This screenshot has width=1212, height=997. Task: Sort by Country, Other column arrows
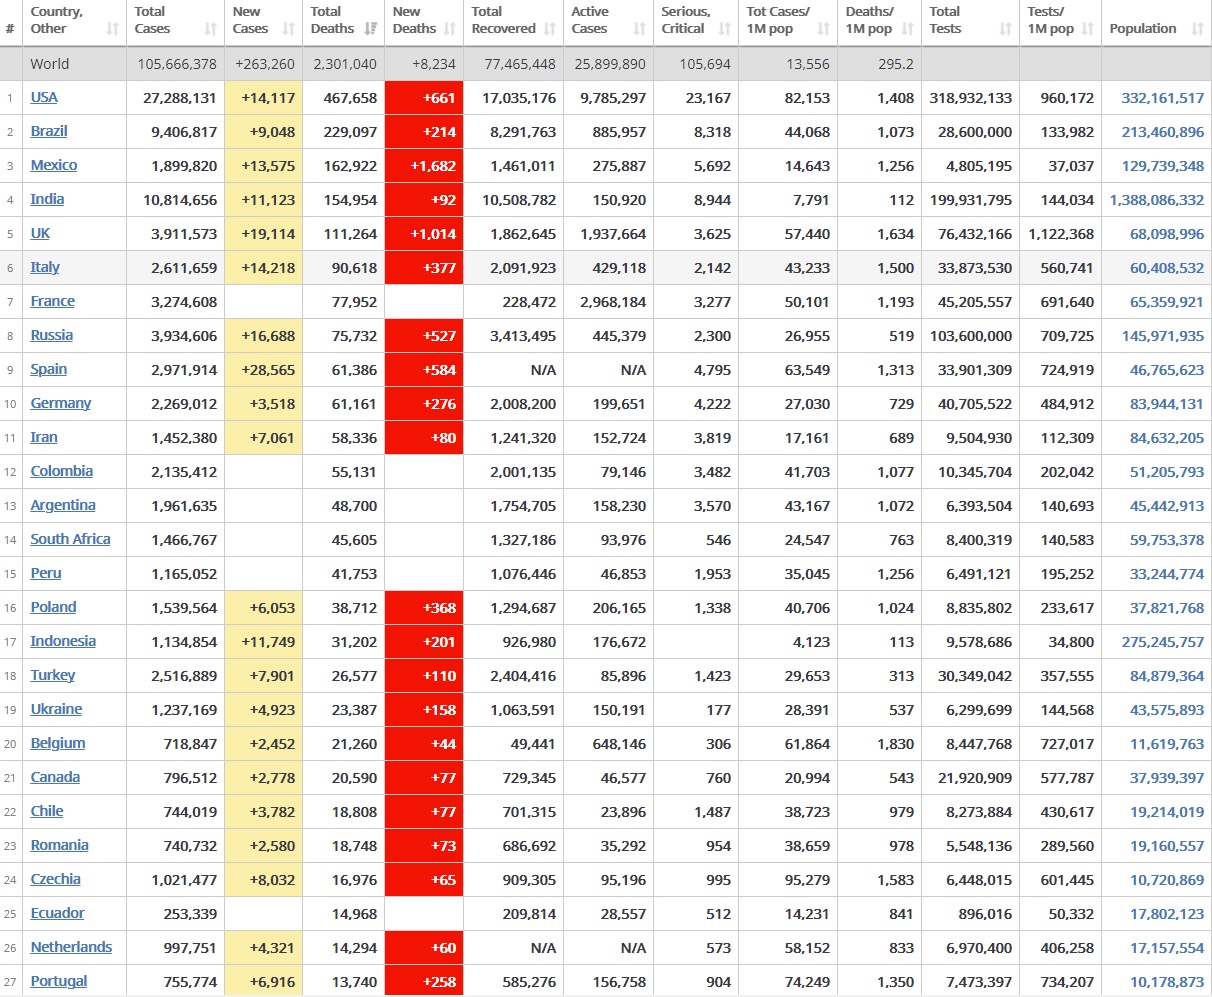point(113,29)
